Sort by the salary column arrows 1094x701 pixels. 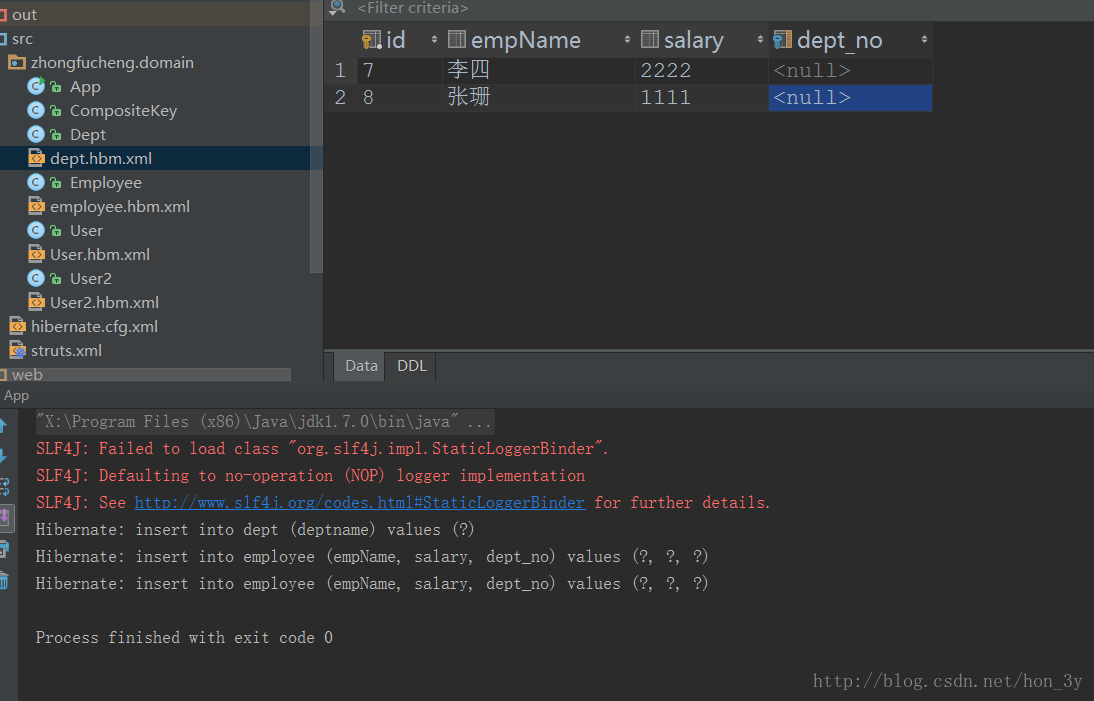(x=760, y=40)
